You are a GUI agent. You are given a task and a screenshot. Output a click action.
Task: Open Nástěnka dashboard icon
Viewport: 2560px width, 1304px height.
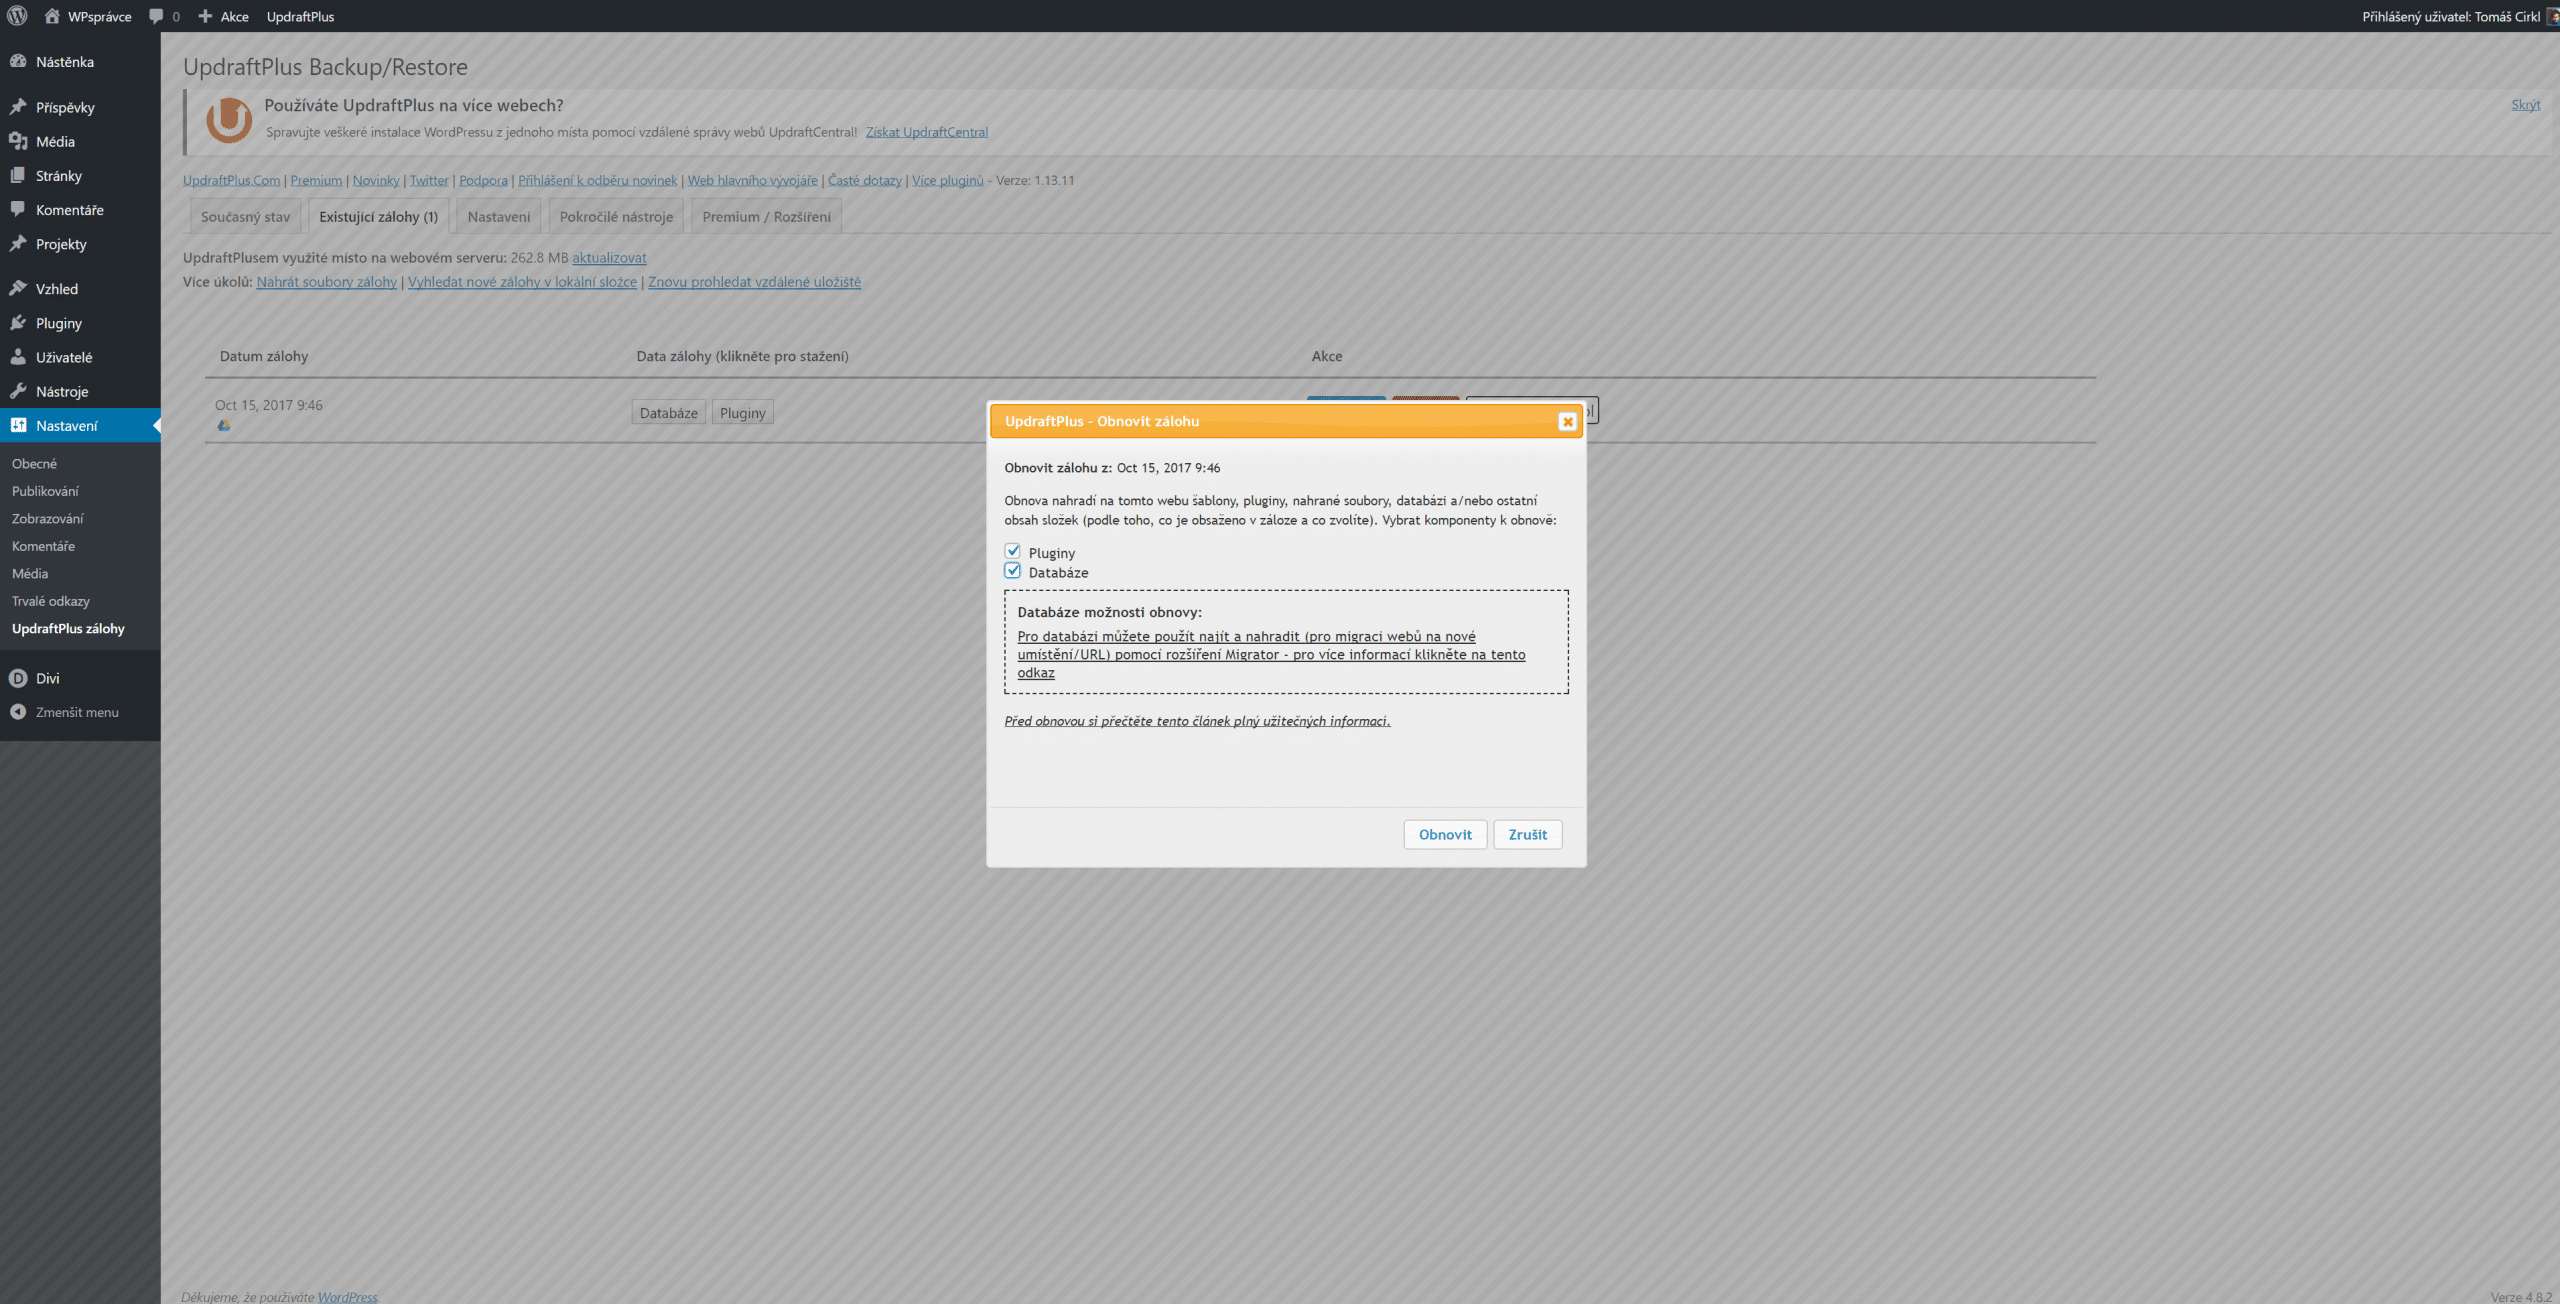18,61
